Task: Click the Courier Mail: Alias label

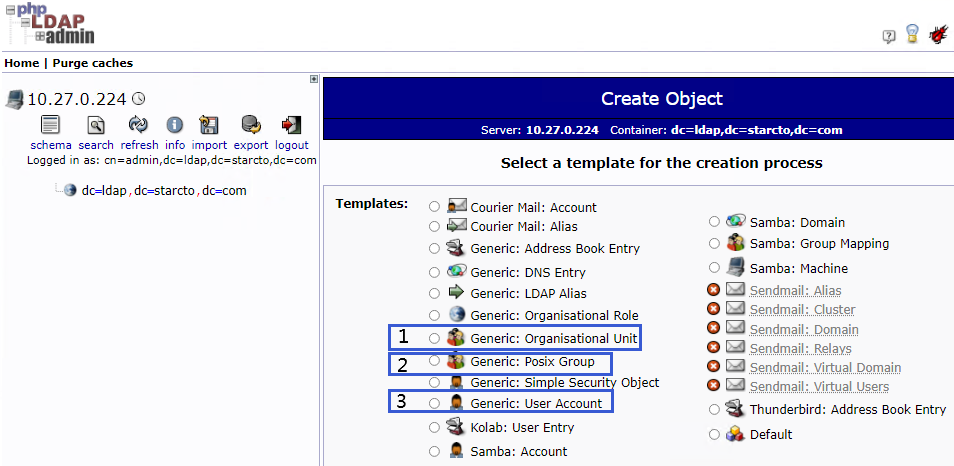Action: tap(524, 226)
